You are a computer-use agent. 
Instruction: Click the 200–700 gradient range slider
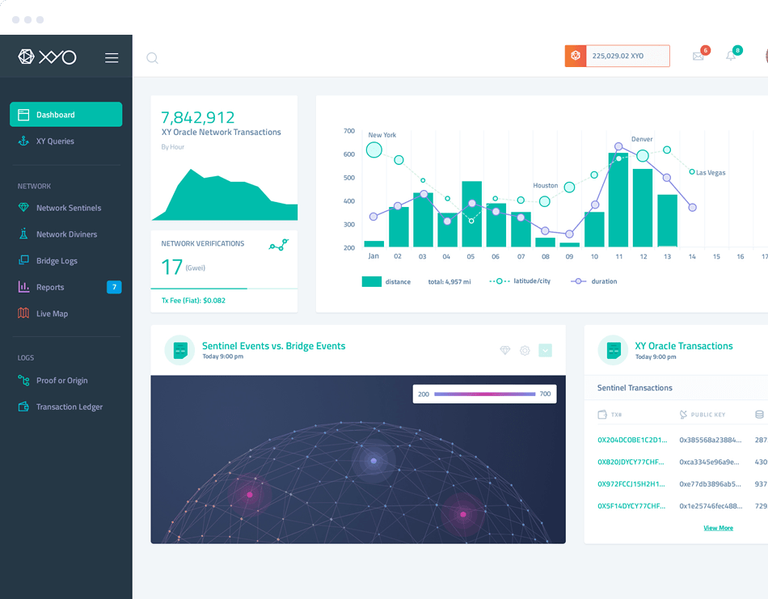pyautogui.click(x=484, y=394)
